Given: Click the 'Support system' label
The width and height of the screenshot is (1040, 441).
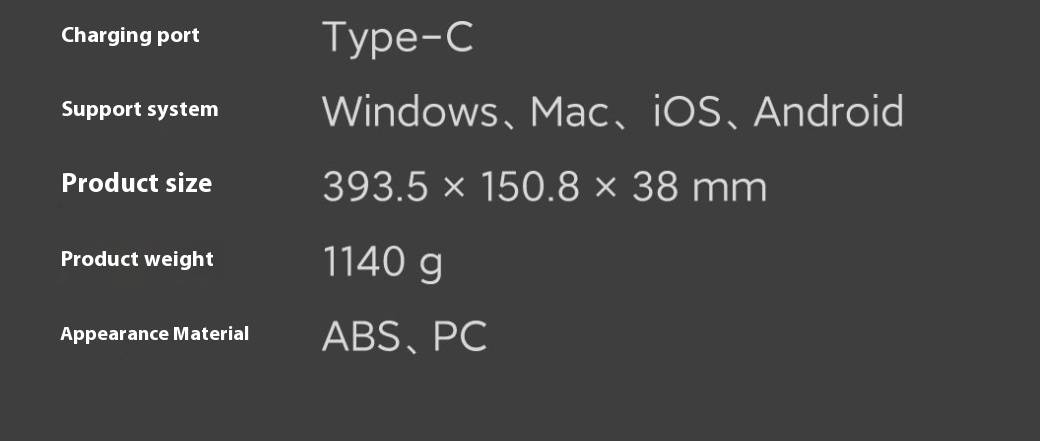Looking at the screenshot, I should point(139,109).
